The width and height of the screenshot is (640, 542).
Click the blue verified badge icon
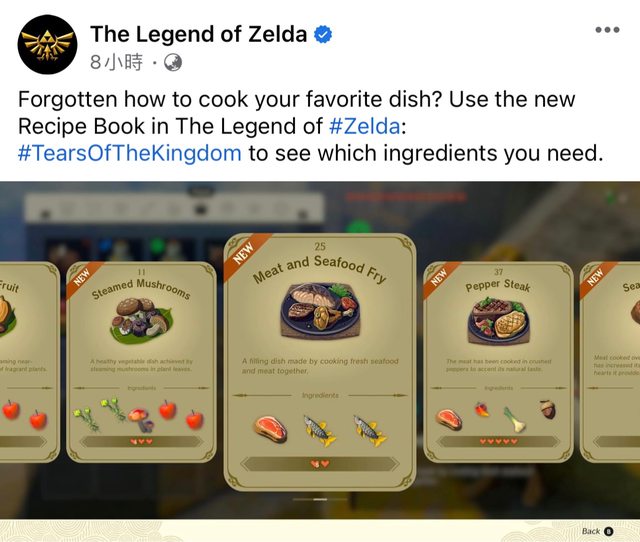[x=322, y=34]
